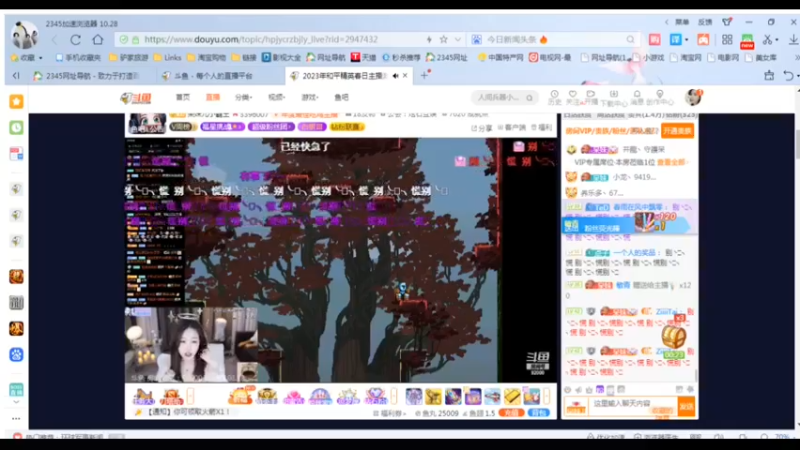The height and width of the screenshot is (450, 800).
Task: Open Douyu 关注 heart icon
Action: tap(572, 97)
